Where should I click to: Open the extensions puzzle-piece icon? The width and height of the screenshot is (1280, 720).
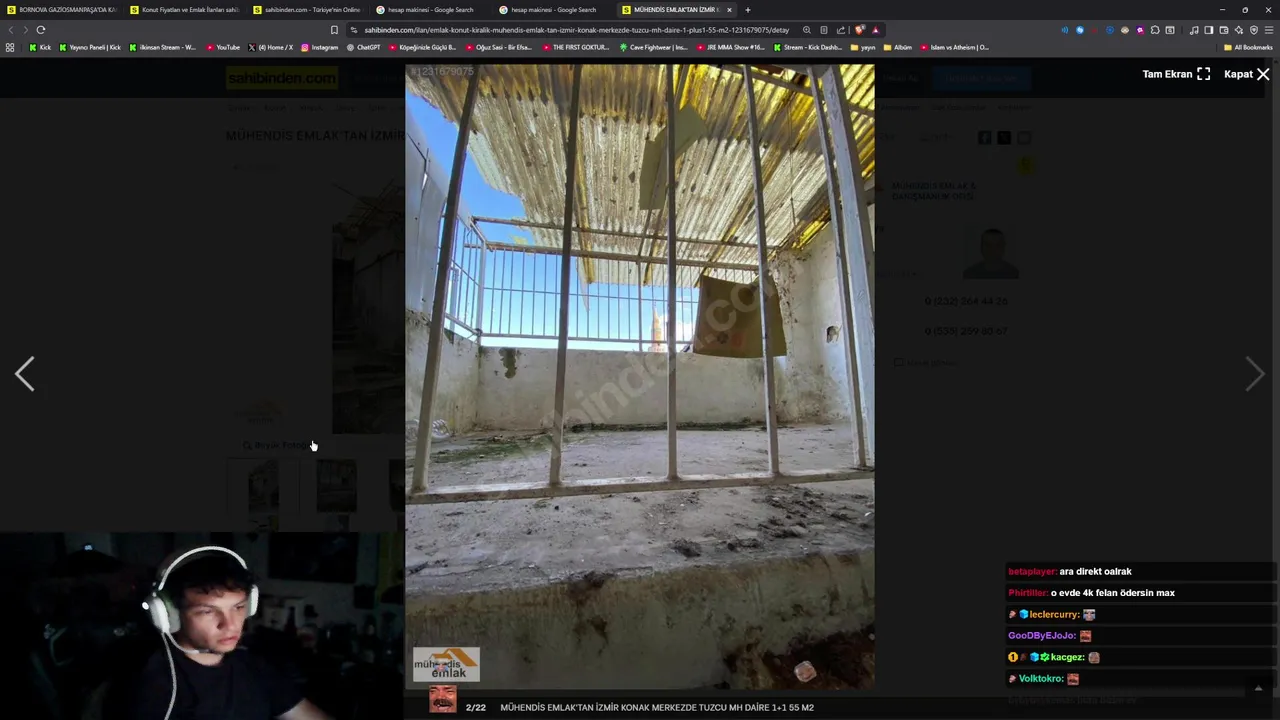point(1155,30)
